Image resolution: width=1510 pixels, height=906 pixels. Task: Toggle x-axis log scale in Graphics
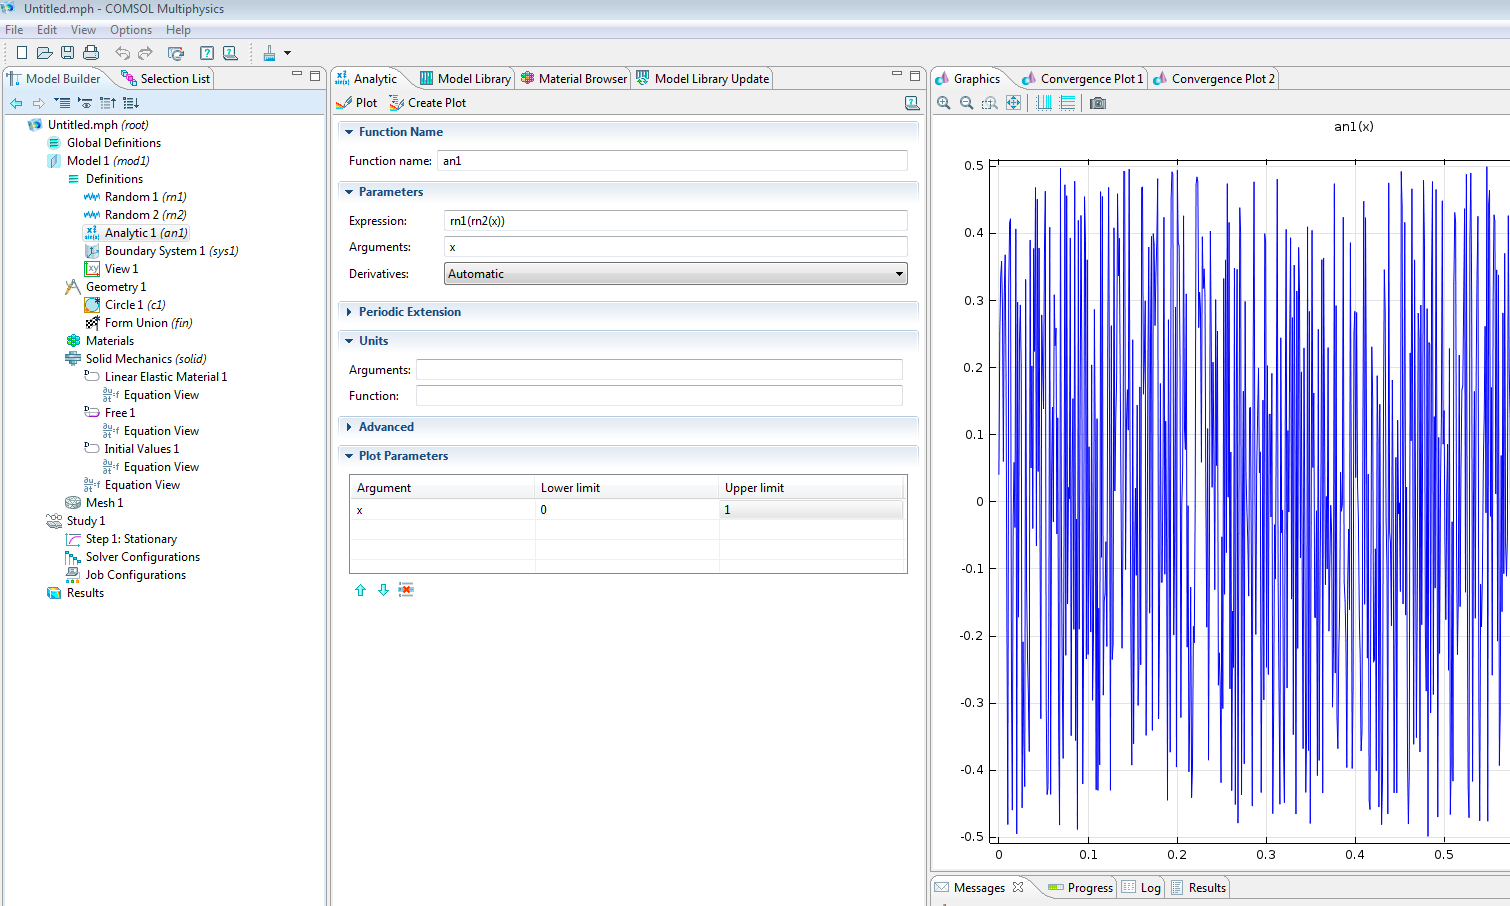coord(1044,103)
